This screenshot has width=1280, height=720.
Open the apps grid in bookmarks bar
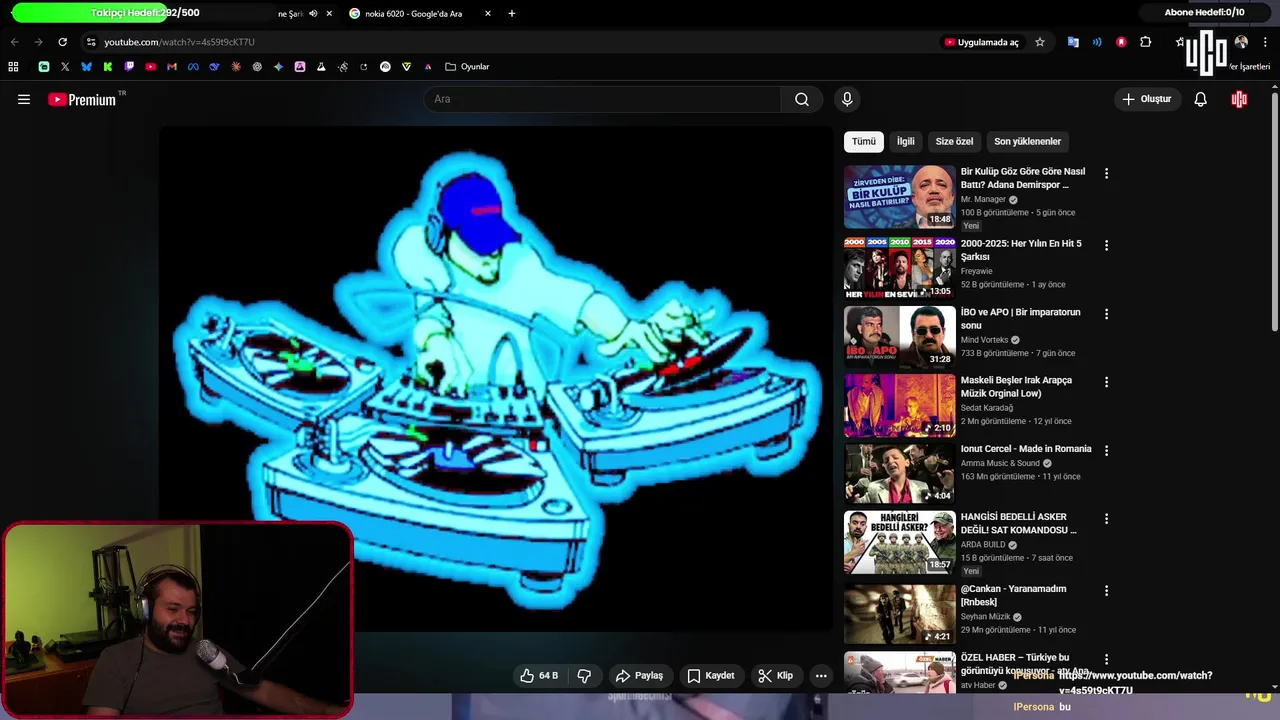pos(13,67)
